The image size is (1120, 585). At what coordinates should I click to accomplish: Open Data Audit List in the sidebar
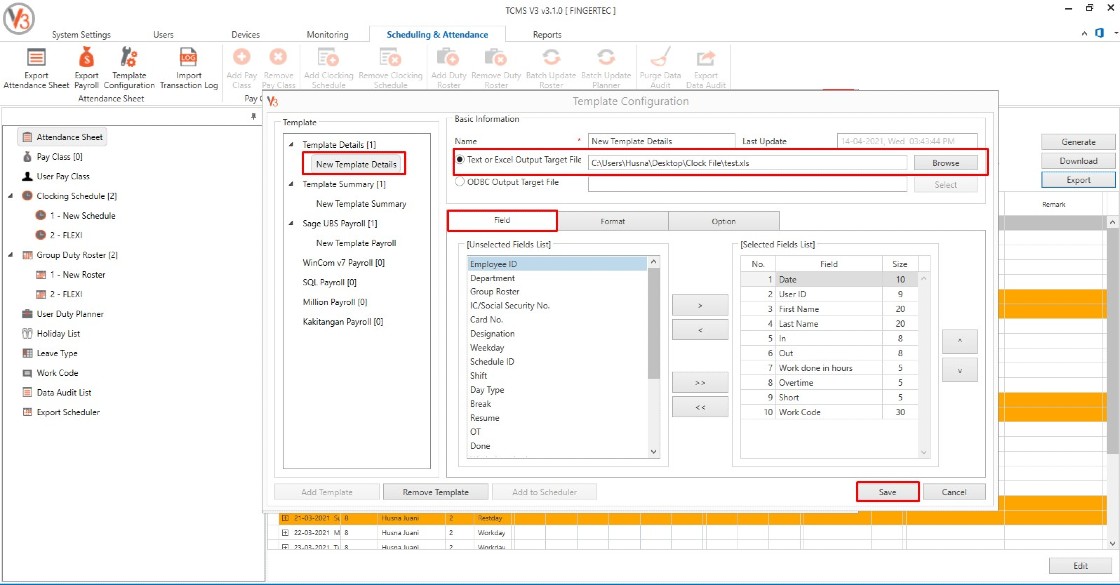coord(57,393)
